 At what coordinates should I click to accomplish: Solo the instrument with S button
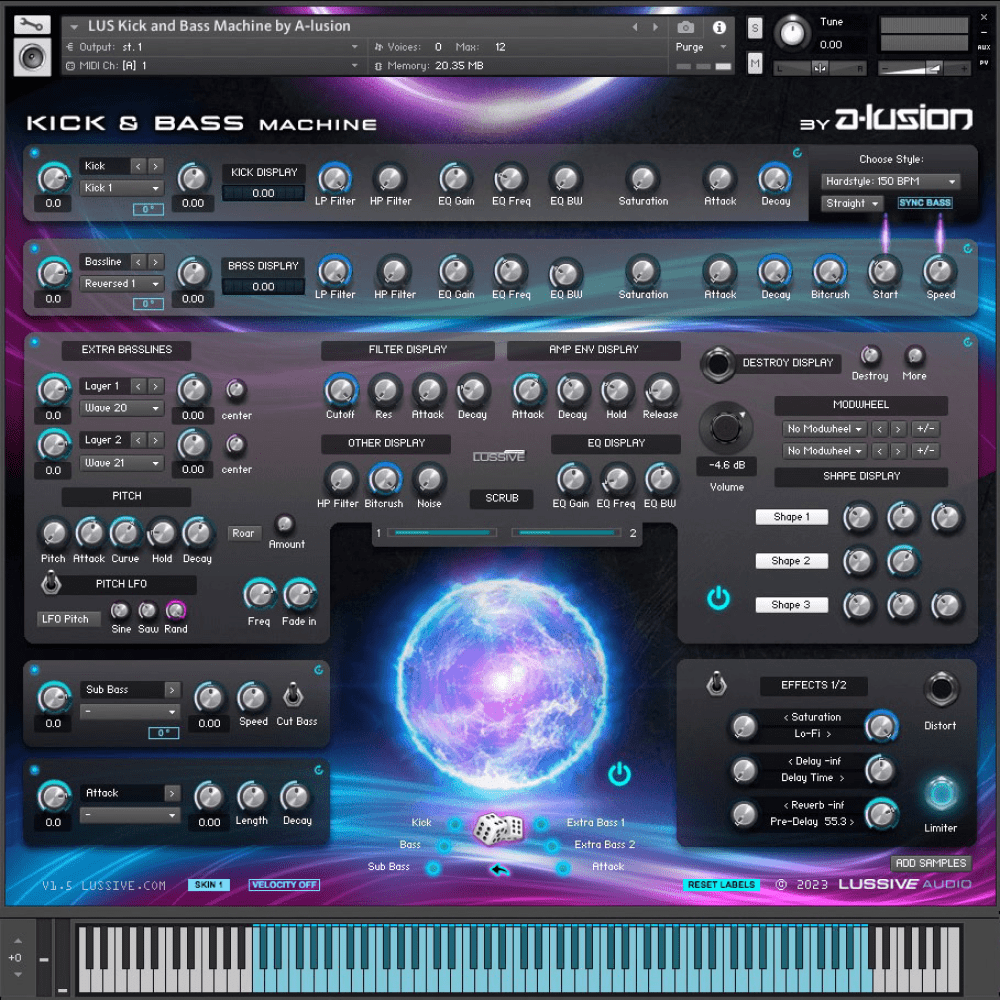755,27
